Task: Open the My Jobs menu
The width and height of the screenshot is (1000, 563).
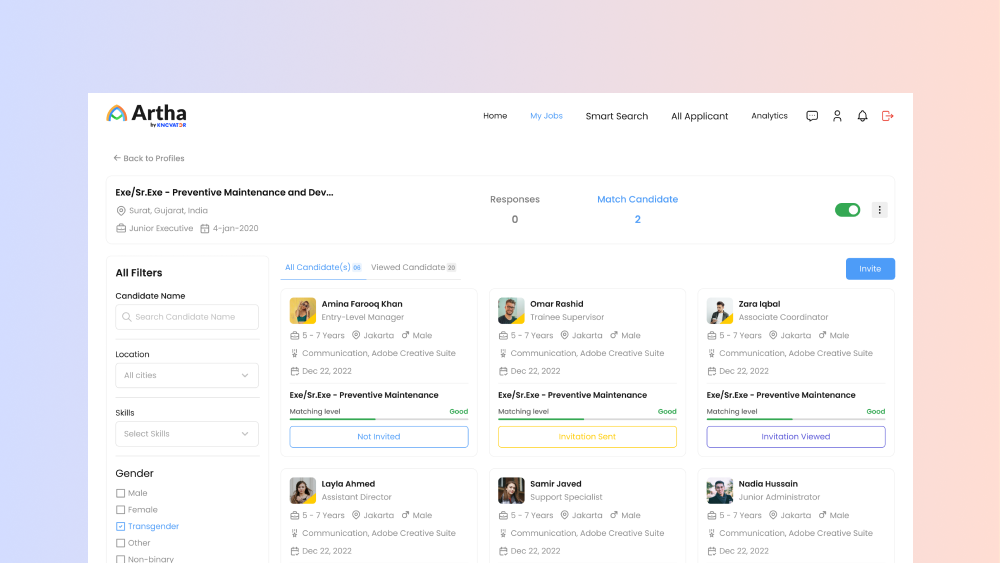Action: point(547,116)
